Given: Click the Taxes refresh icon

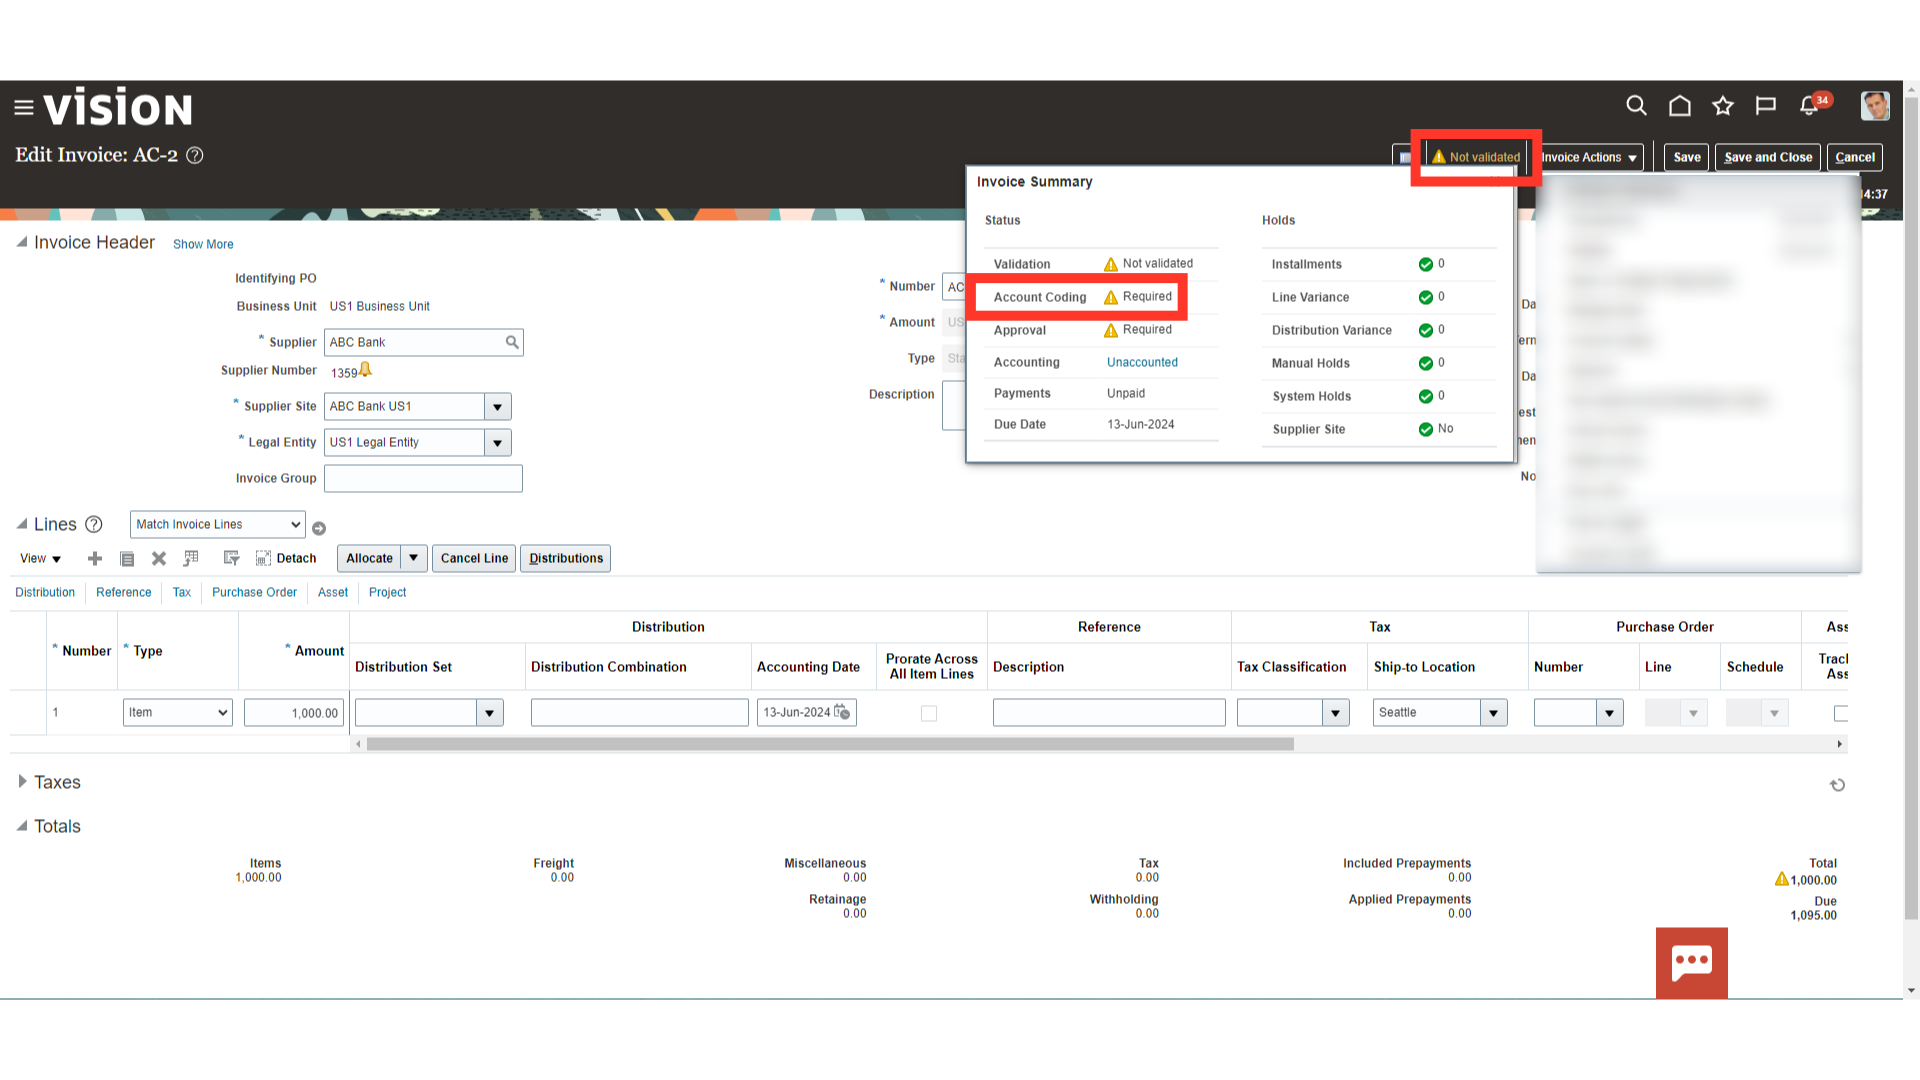Looking at the screenshot, I should click(x=1837, y=785).
